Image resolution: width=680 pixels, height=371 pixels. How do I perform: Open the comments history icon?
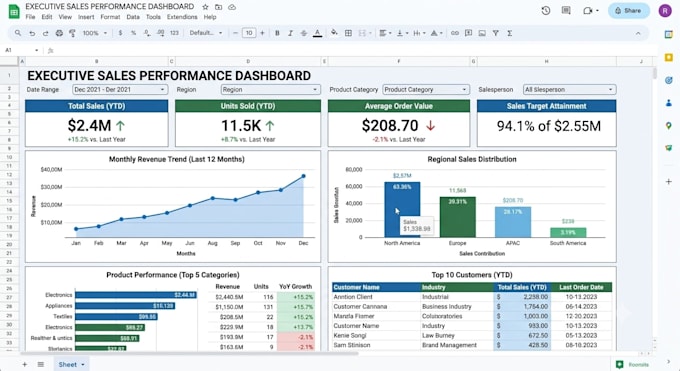point(566,10)
